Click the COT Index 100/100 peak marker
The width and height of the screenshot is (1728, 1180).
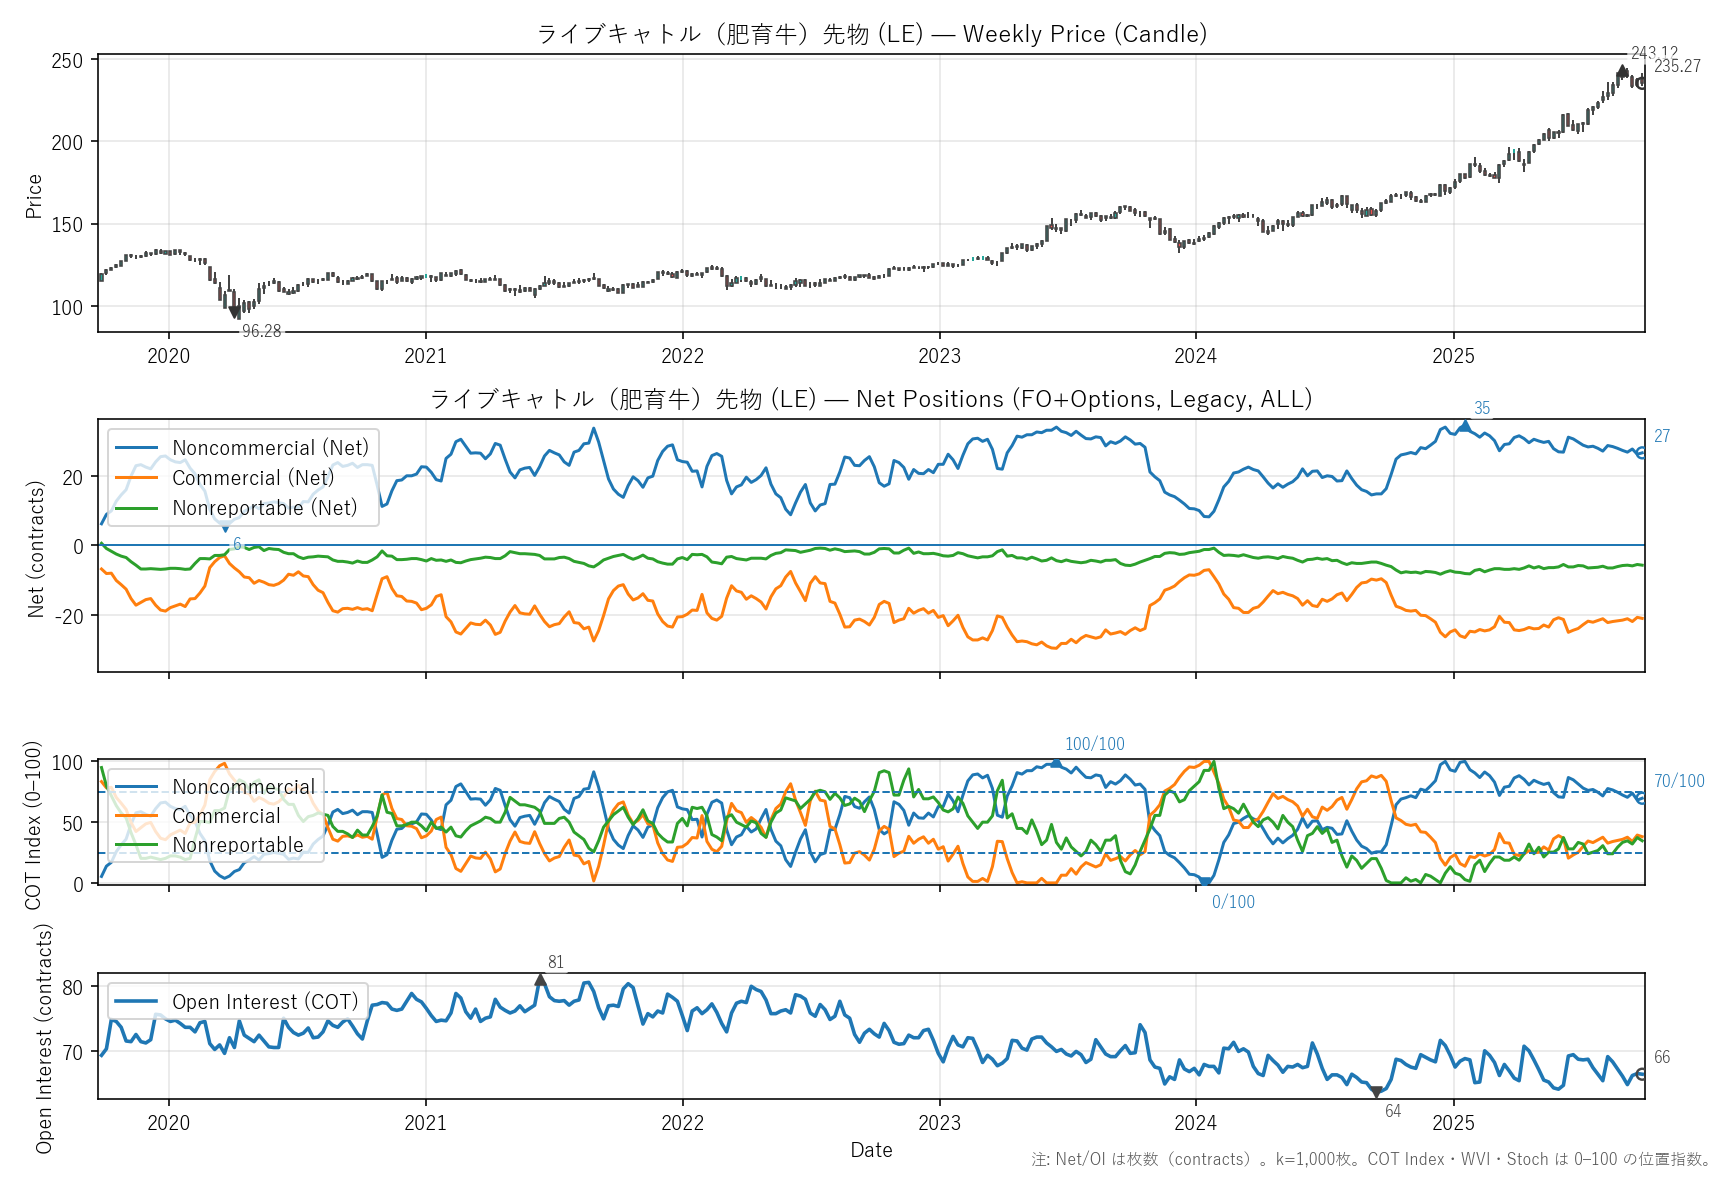[x=1056, y=763]
